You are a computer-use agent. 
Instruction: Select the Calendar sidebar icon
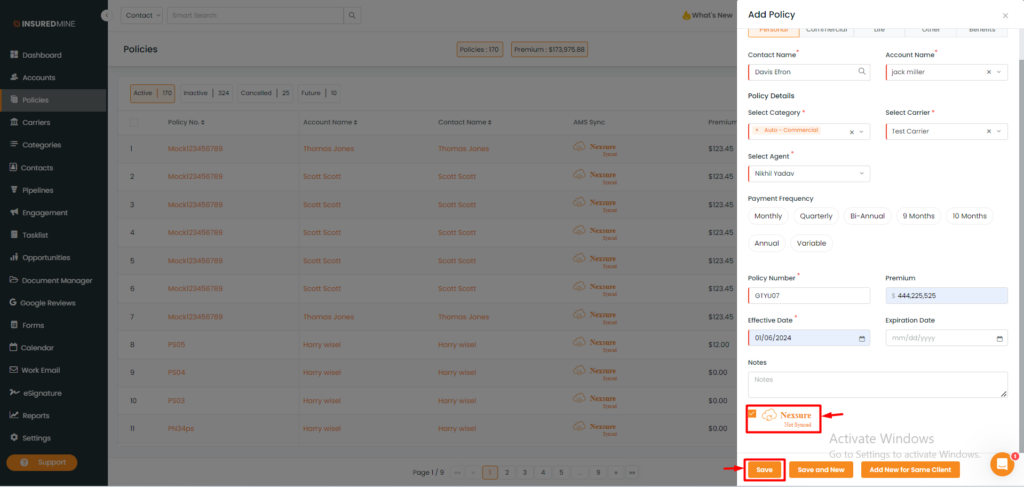point(14,347)
